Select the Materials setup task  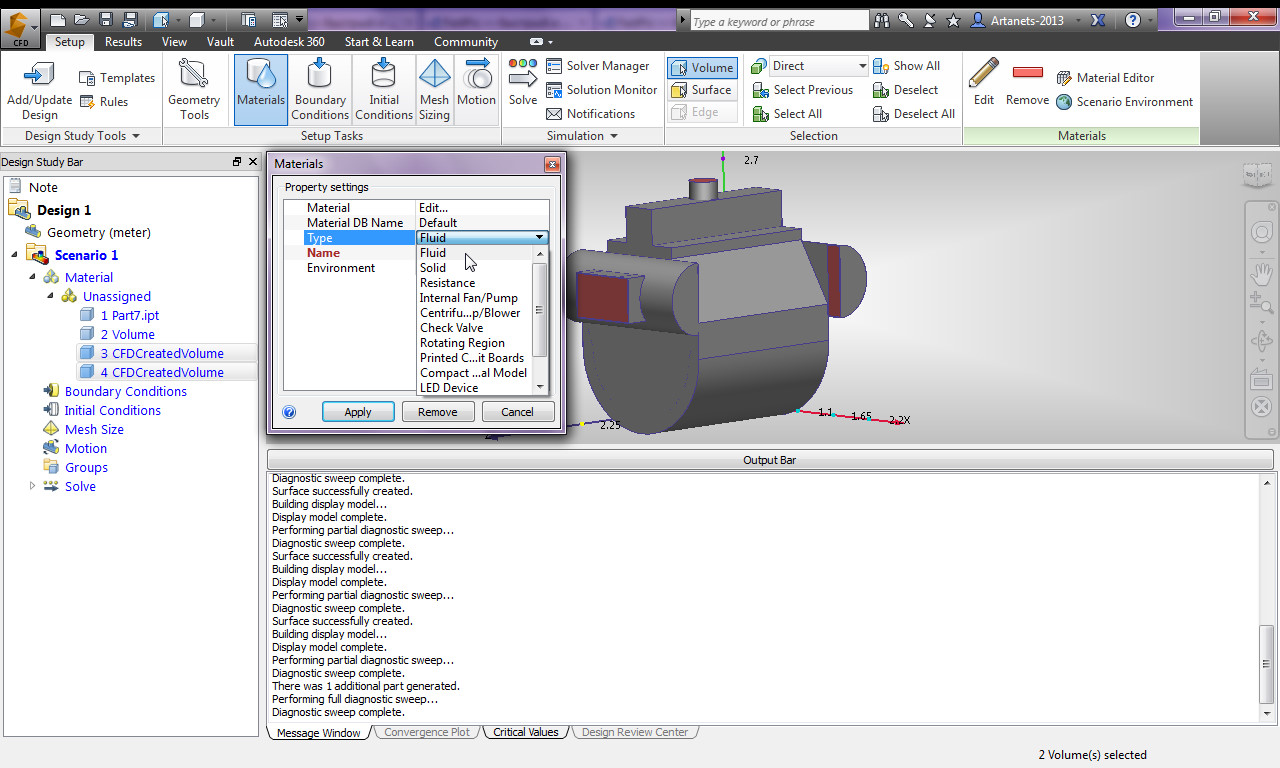[261, 90]
